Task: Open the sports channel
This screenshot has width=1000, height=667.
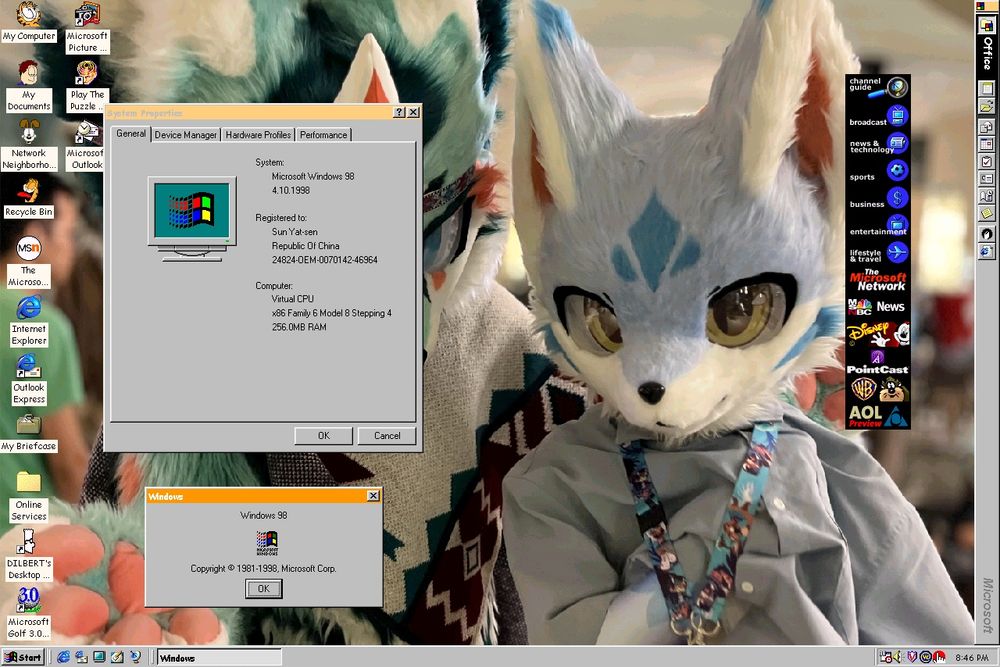Action: pyautogui.click(x=878, y=172)
